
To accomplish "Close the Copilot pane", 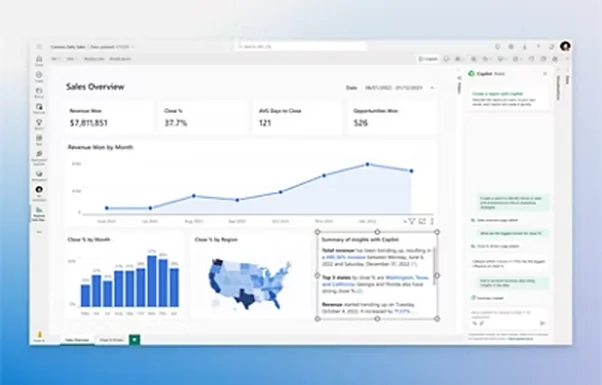I will pyautogui.click(x=545, y=74).
